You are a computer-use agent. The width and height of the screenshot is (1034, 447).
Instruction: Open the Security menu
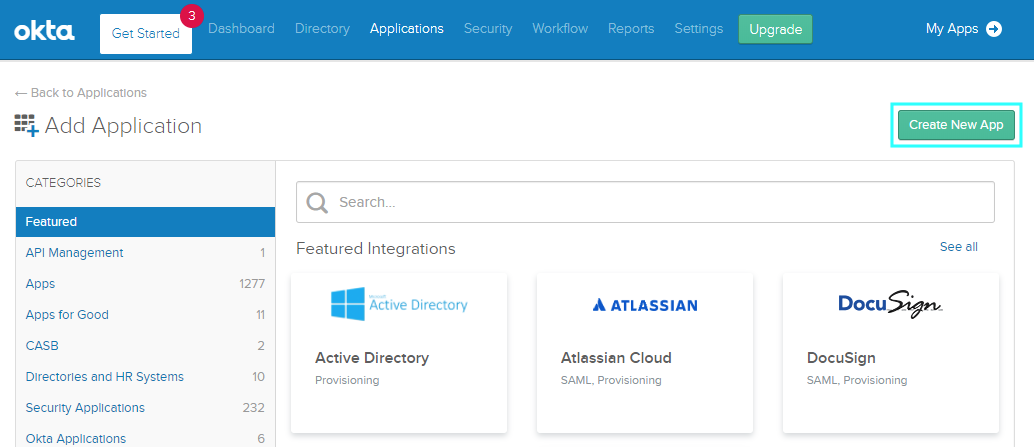tap(488, 29)
